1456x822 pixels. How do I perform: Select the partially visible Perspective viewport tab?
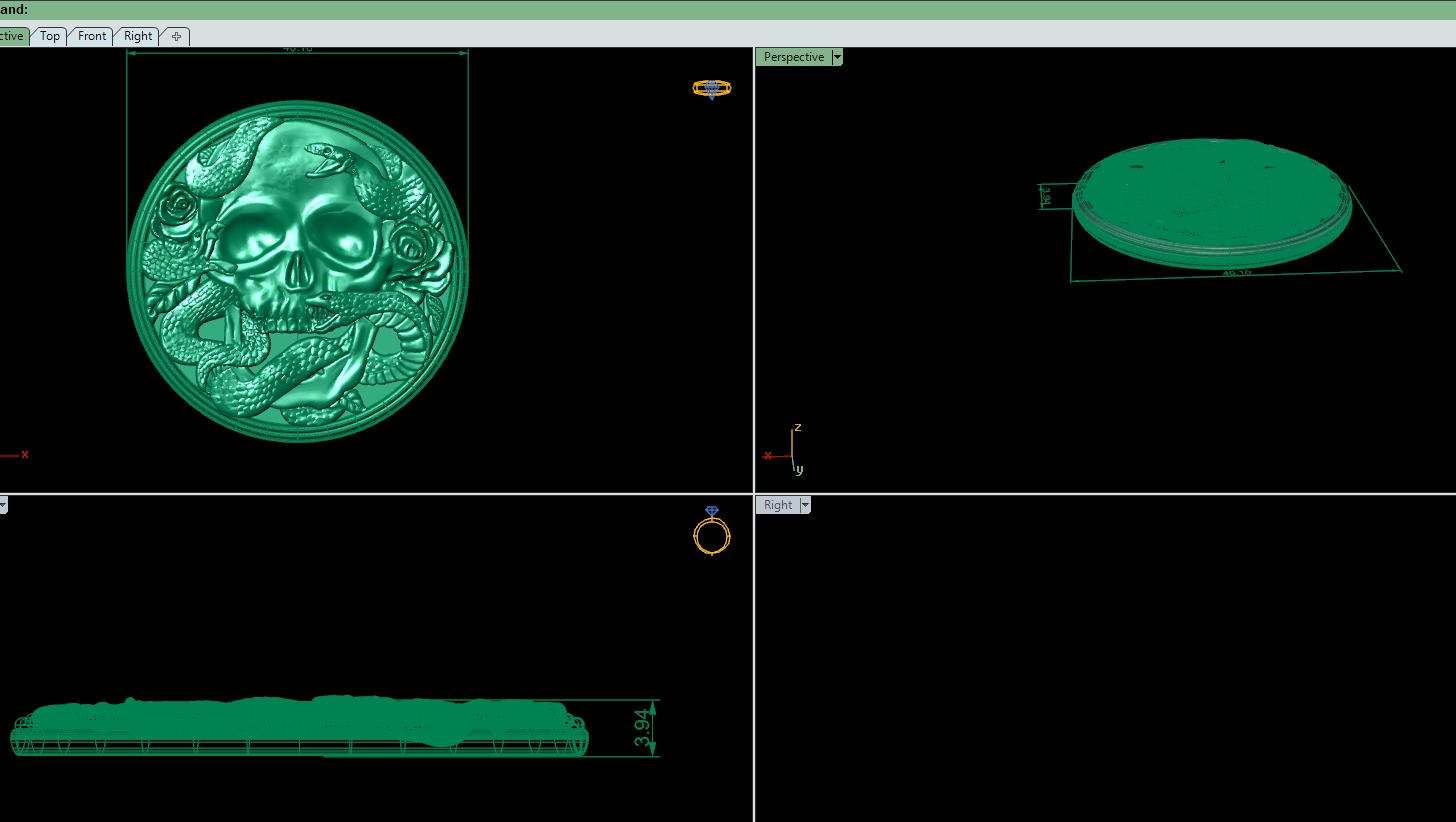pyautogui.click(x=12, y=36)
